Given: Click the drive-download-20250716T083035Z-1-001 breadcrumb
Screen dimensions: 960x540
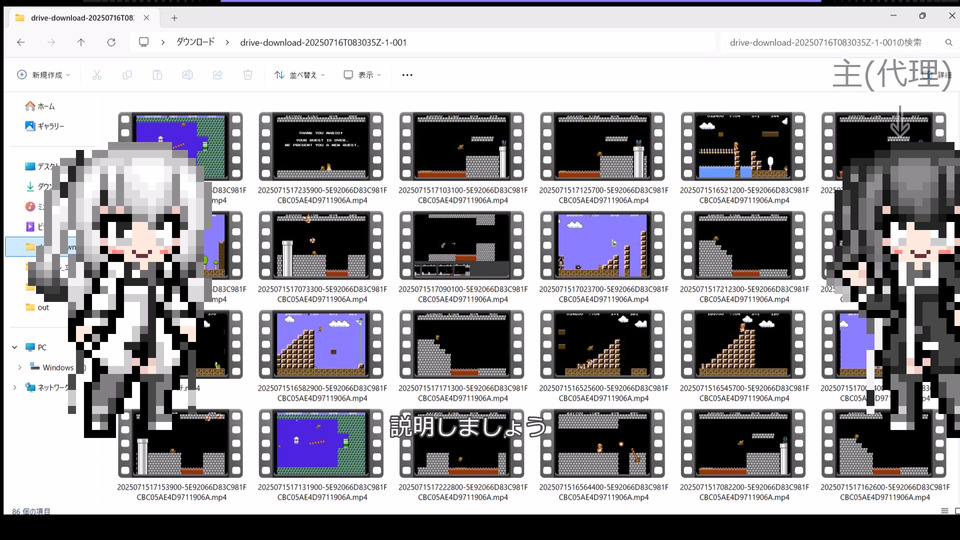Looking at the screenshot, I should click(x=323, y=42).
